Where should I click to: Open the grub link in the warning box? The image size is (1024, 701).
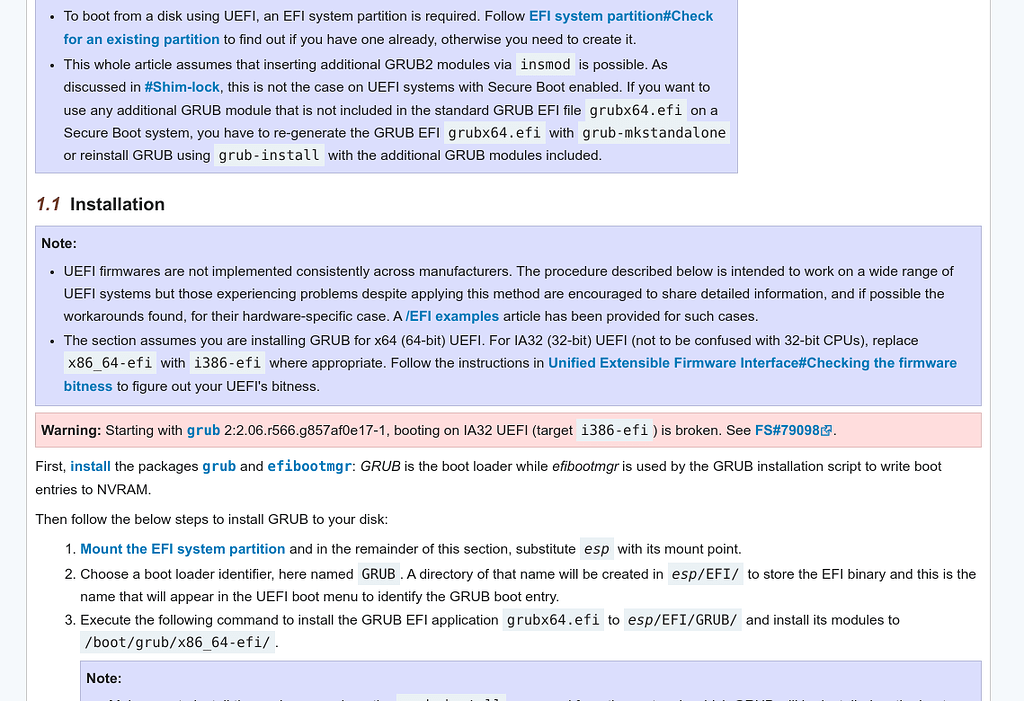203,430
